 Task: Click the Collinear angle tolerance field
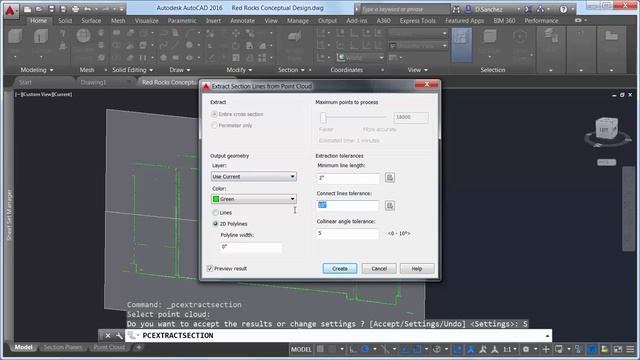[x=348, y=233]
